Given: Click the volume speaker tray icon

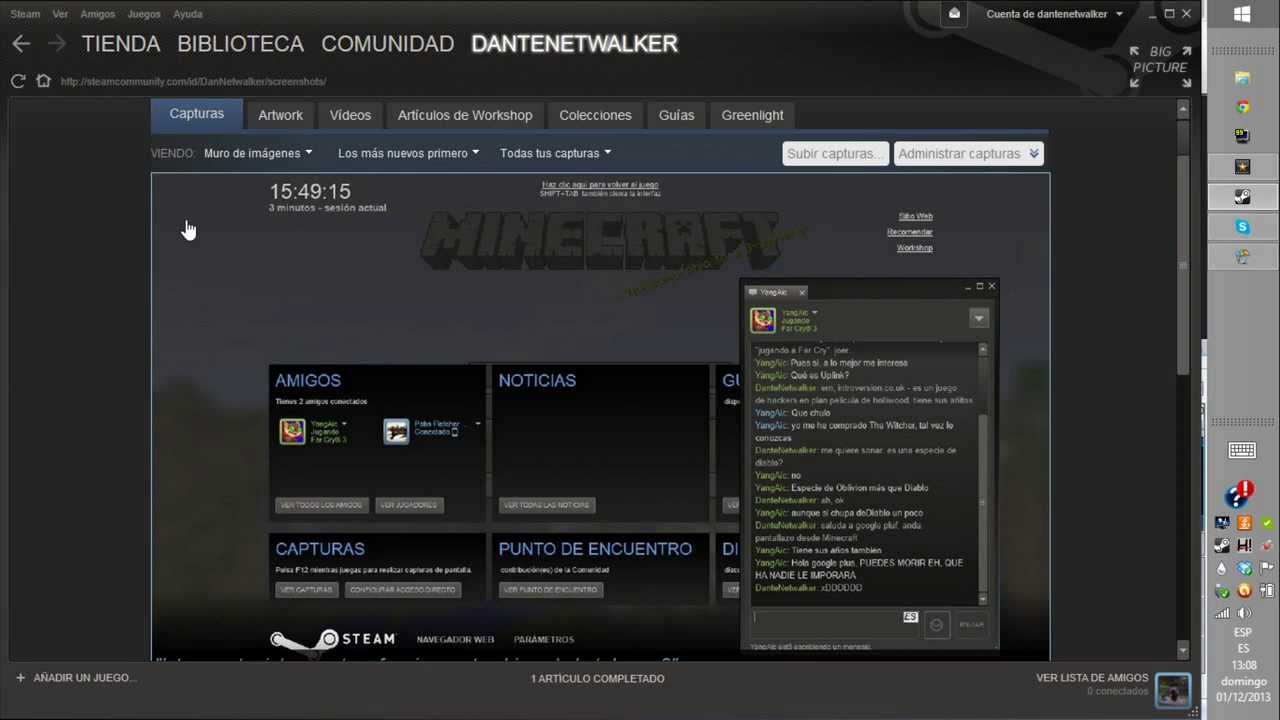Looking at the screenshot, I should (x=1244, y=613).
